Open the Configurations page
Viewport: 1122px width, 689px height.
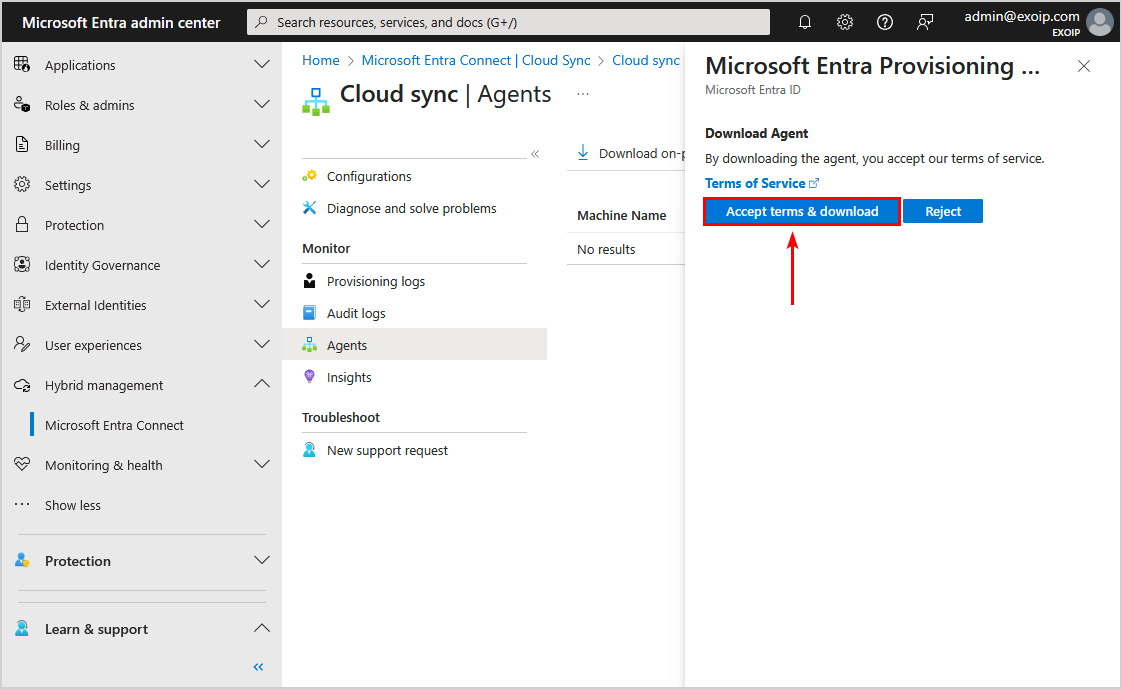click(x=369, y=176)
